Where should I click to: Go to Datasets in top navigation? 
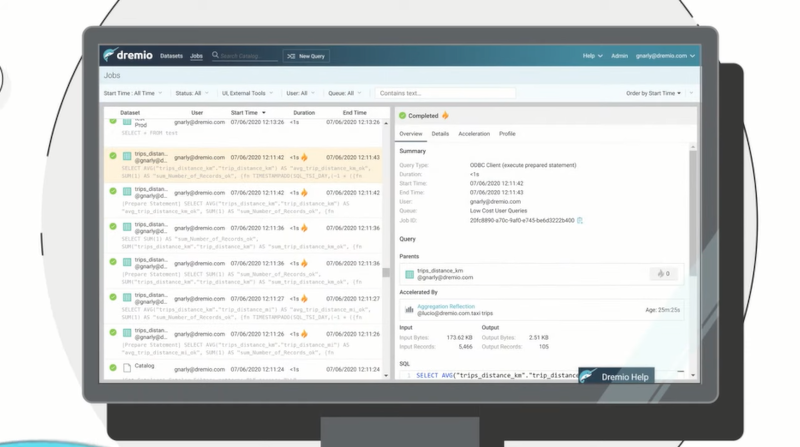(171, 56)
